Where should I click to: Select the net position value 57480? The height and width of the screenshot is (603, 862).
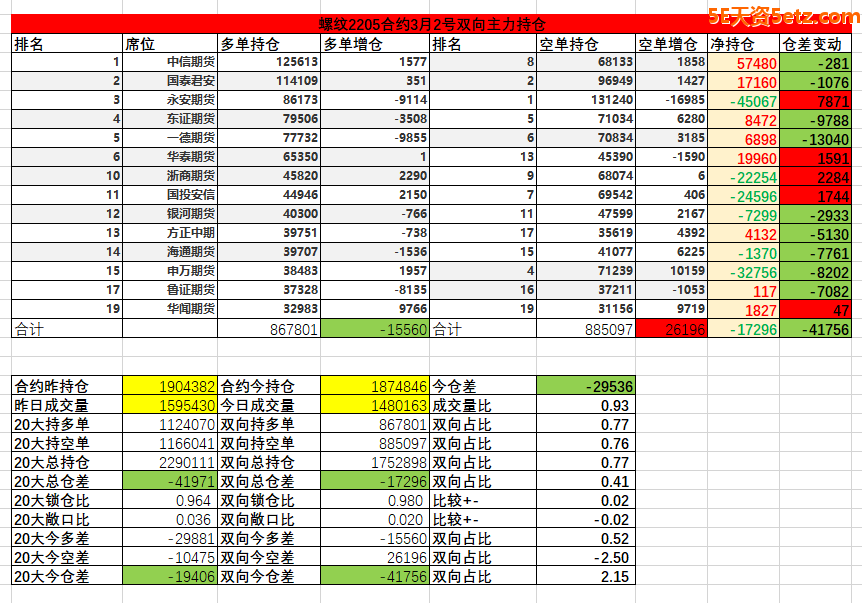tap(742, 63)
